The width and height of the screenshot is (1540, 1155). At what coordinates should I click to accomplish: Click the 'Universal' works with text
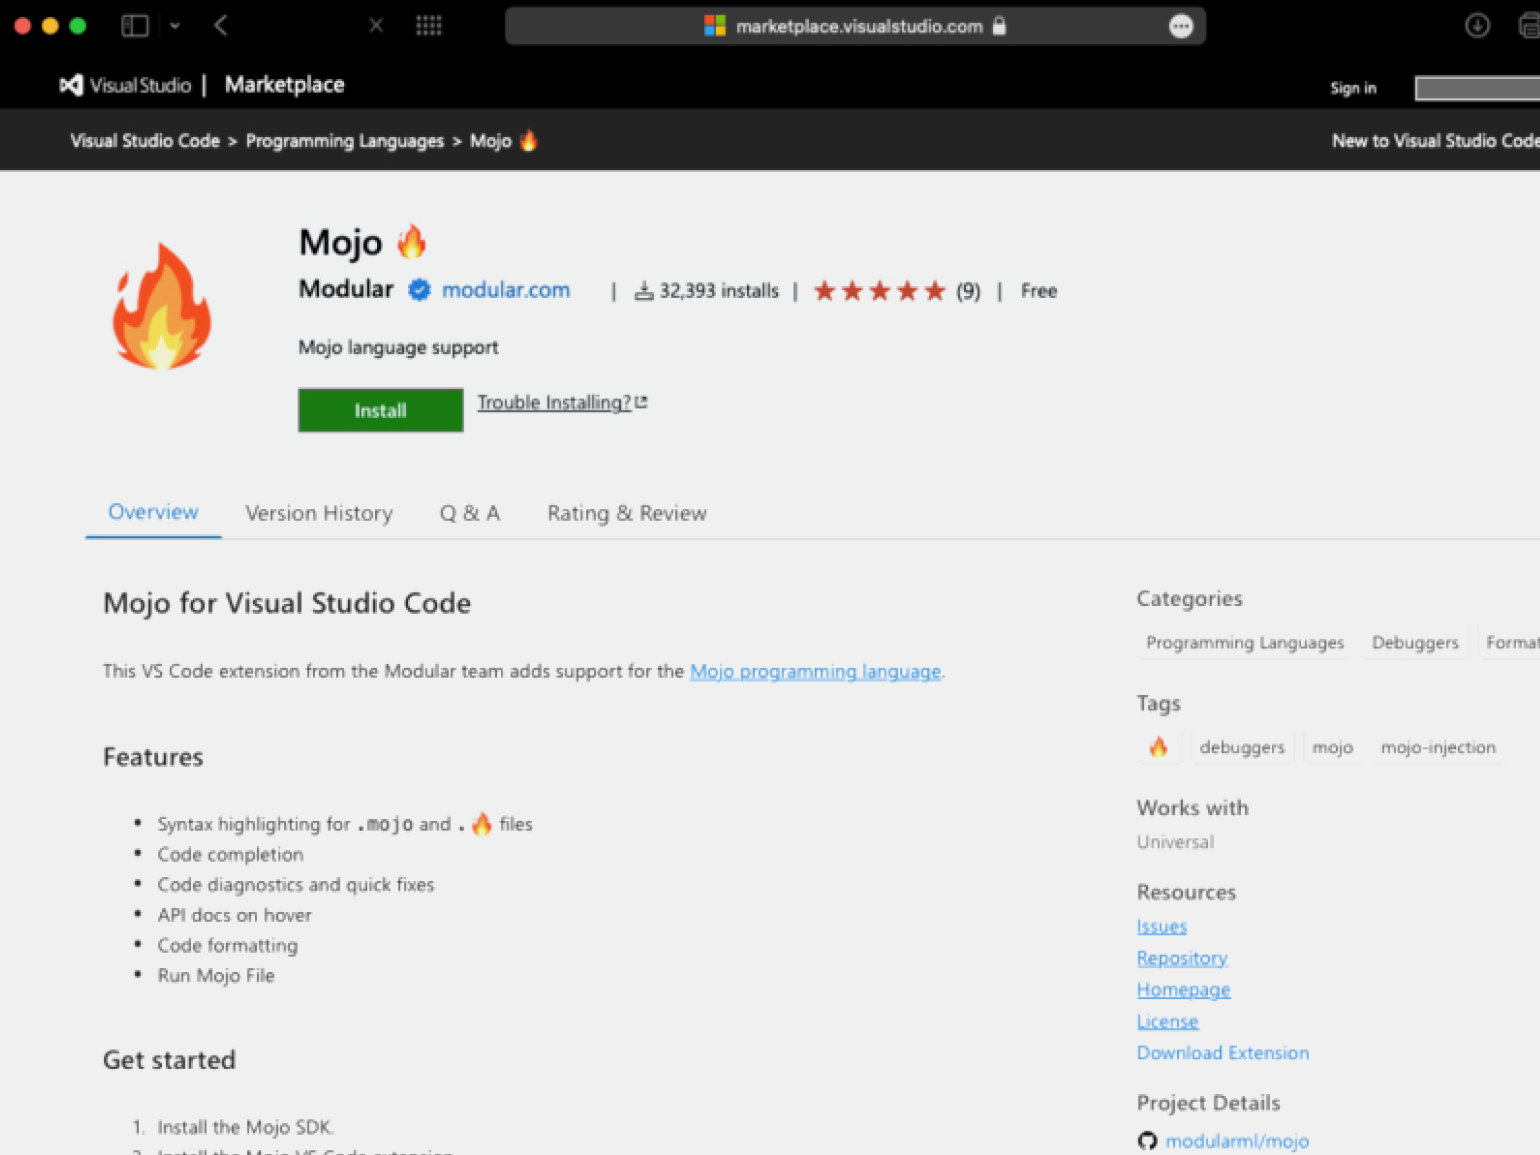coord(1175,842)
